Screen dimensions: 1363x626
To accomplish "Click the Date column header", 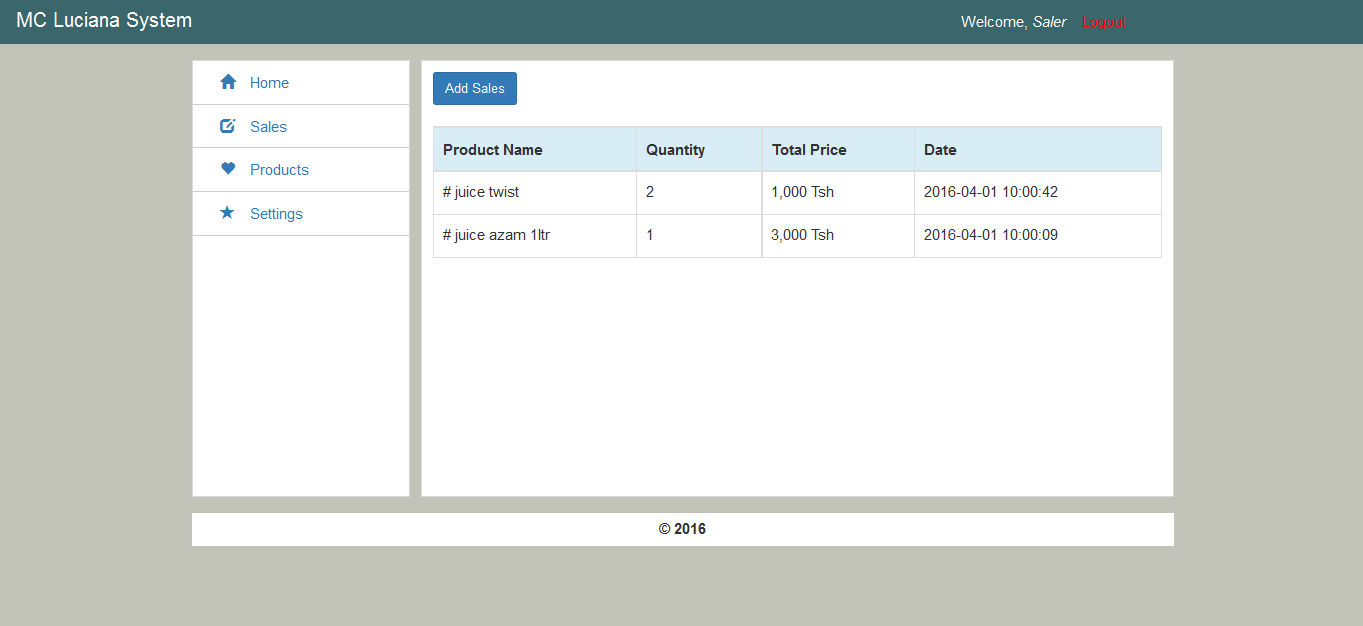I will pyautogui.click(x=939, y=148).
